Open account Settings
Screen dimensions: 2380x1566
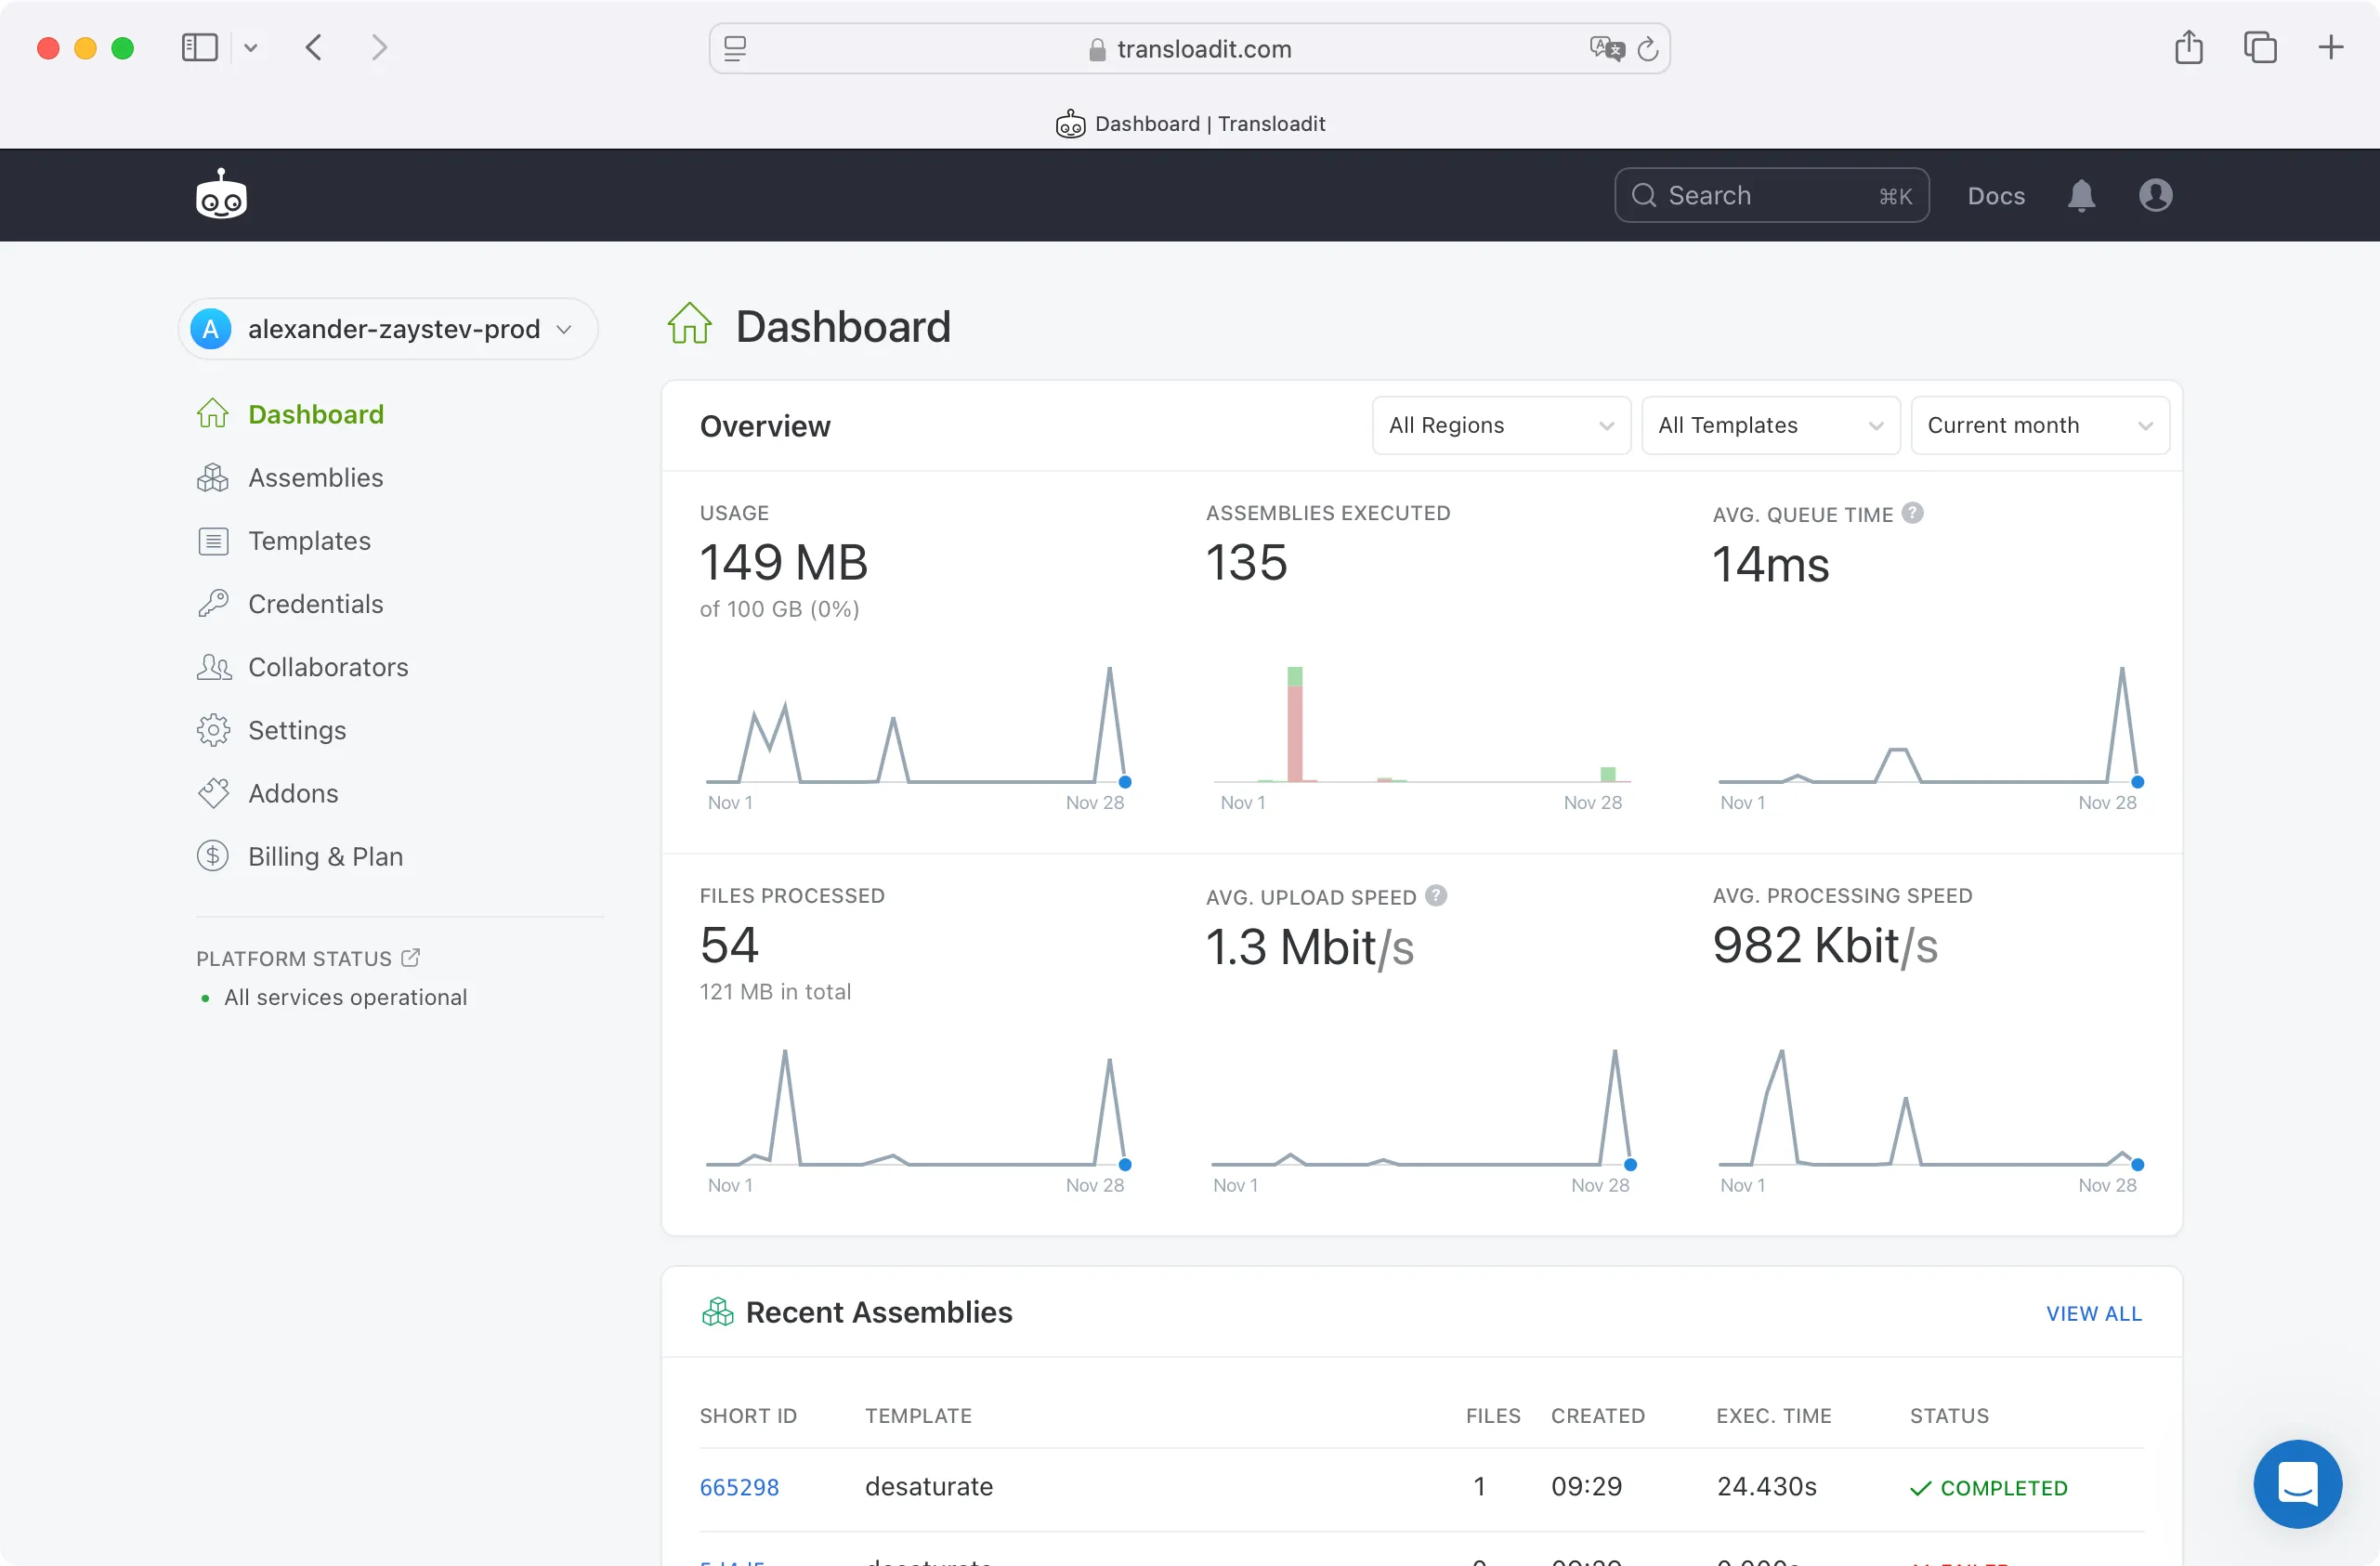(x=298, y=730)
